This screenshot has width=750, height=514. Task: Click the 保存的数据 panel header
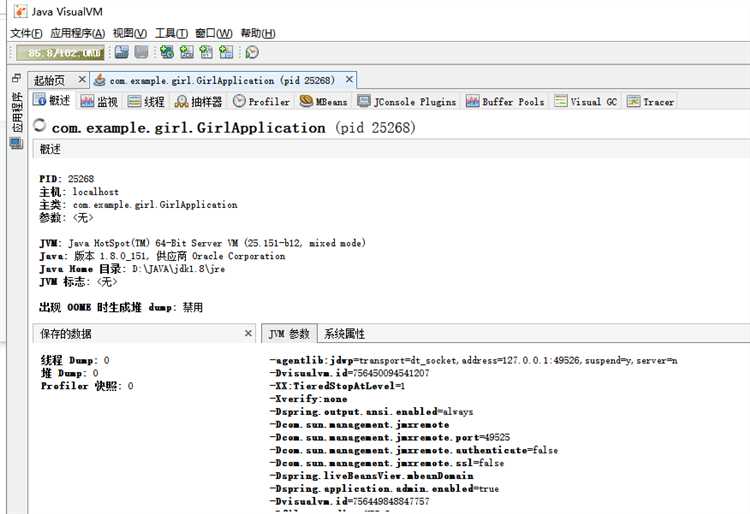tap(144, 333)
